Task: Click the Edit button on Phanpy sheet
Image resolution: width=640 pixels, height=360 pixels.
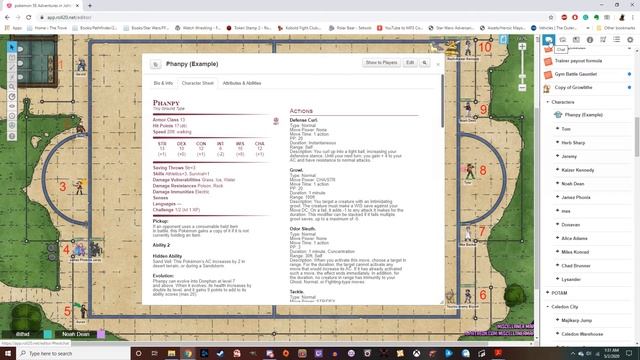Action: [410, 62]
